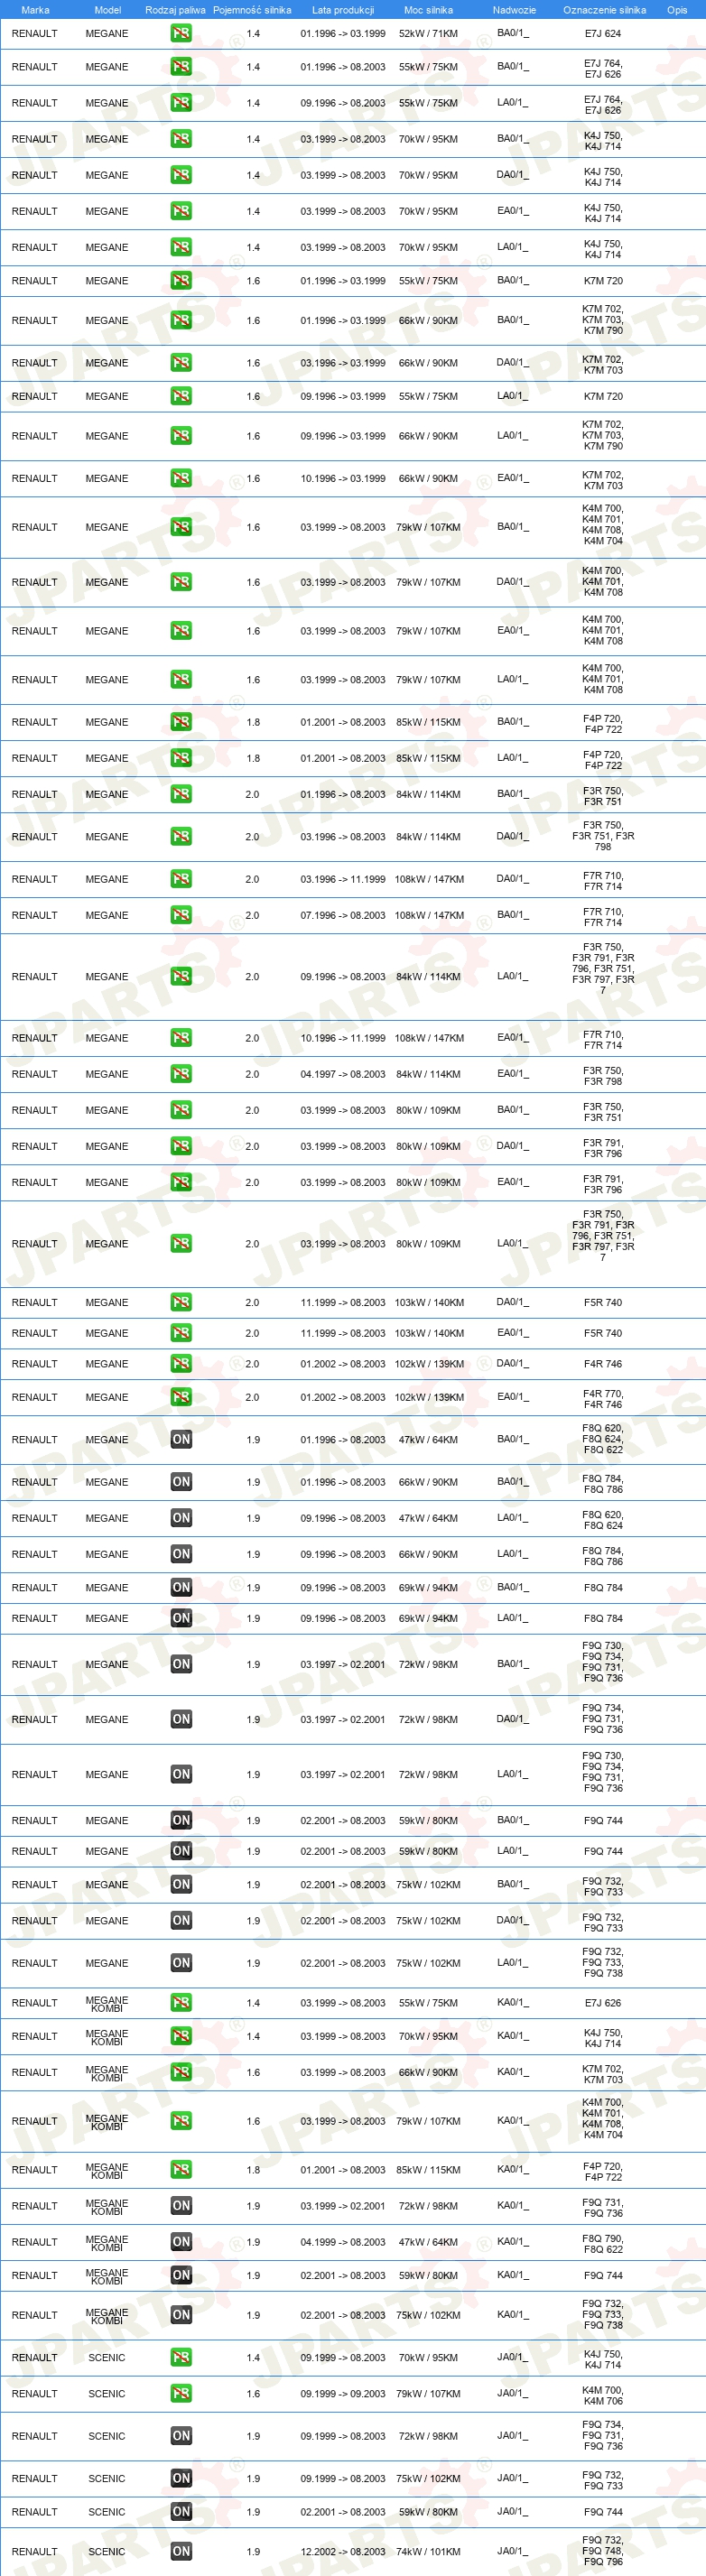This screenshot has width=706, height=2576.
Task: Click the engine code F4R 770, F4R 746
Action: click(603, 1398)
